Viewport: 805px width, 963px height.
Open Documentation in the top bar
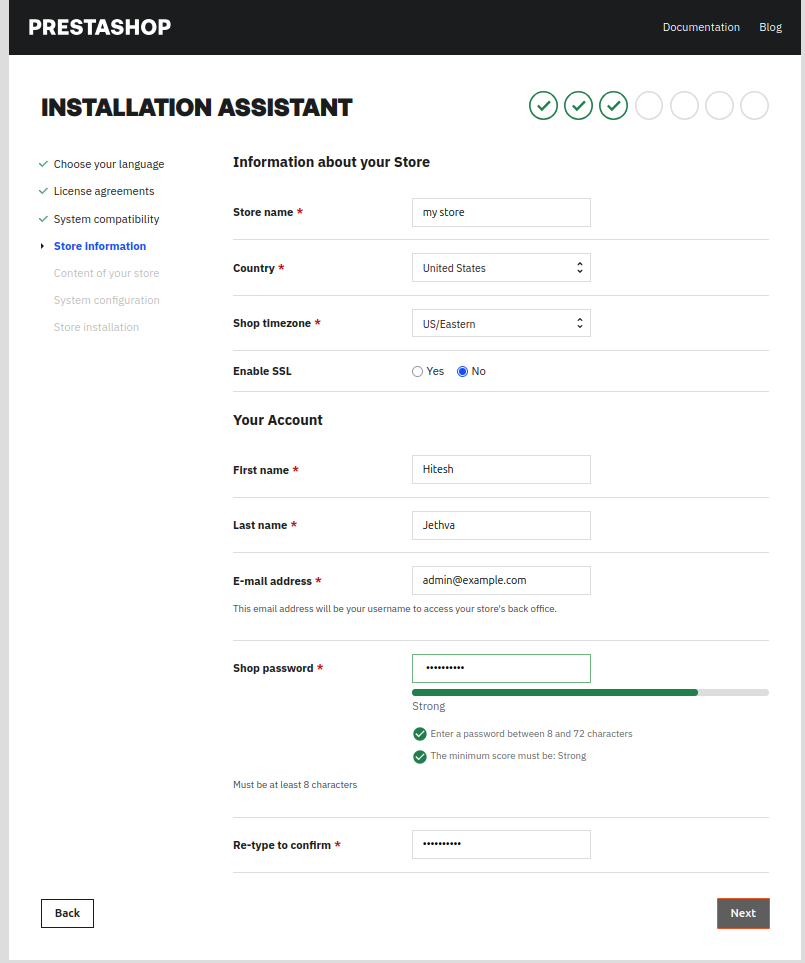tap(701, 27)
